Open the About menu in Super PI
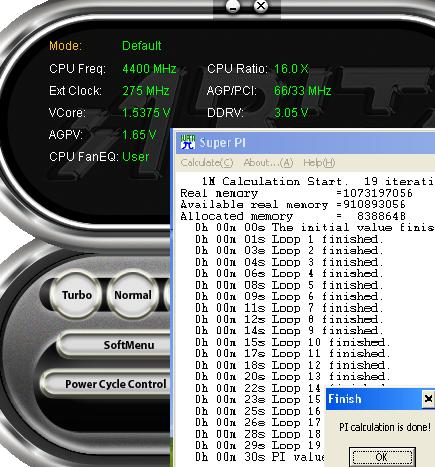This screenshot has height=467, width=435. click(268, 163)
